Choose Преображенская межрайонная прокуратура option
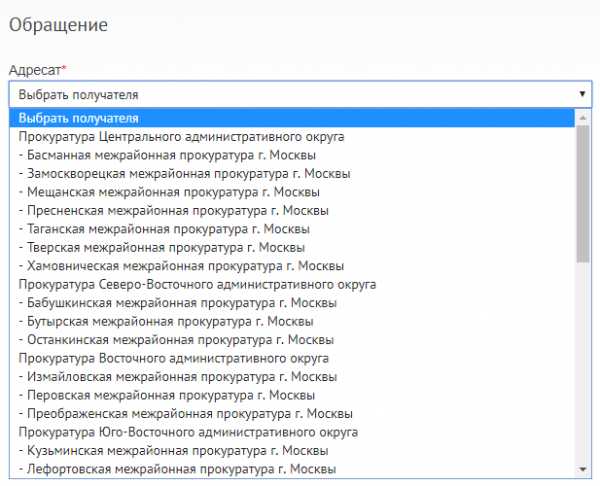 coord(292,413)
